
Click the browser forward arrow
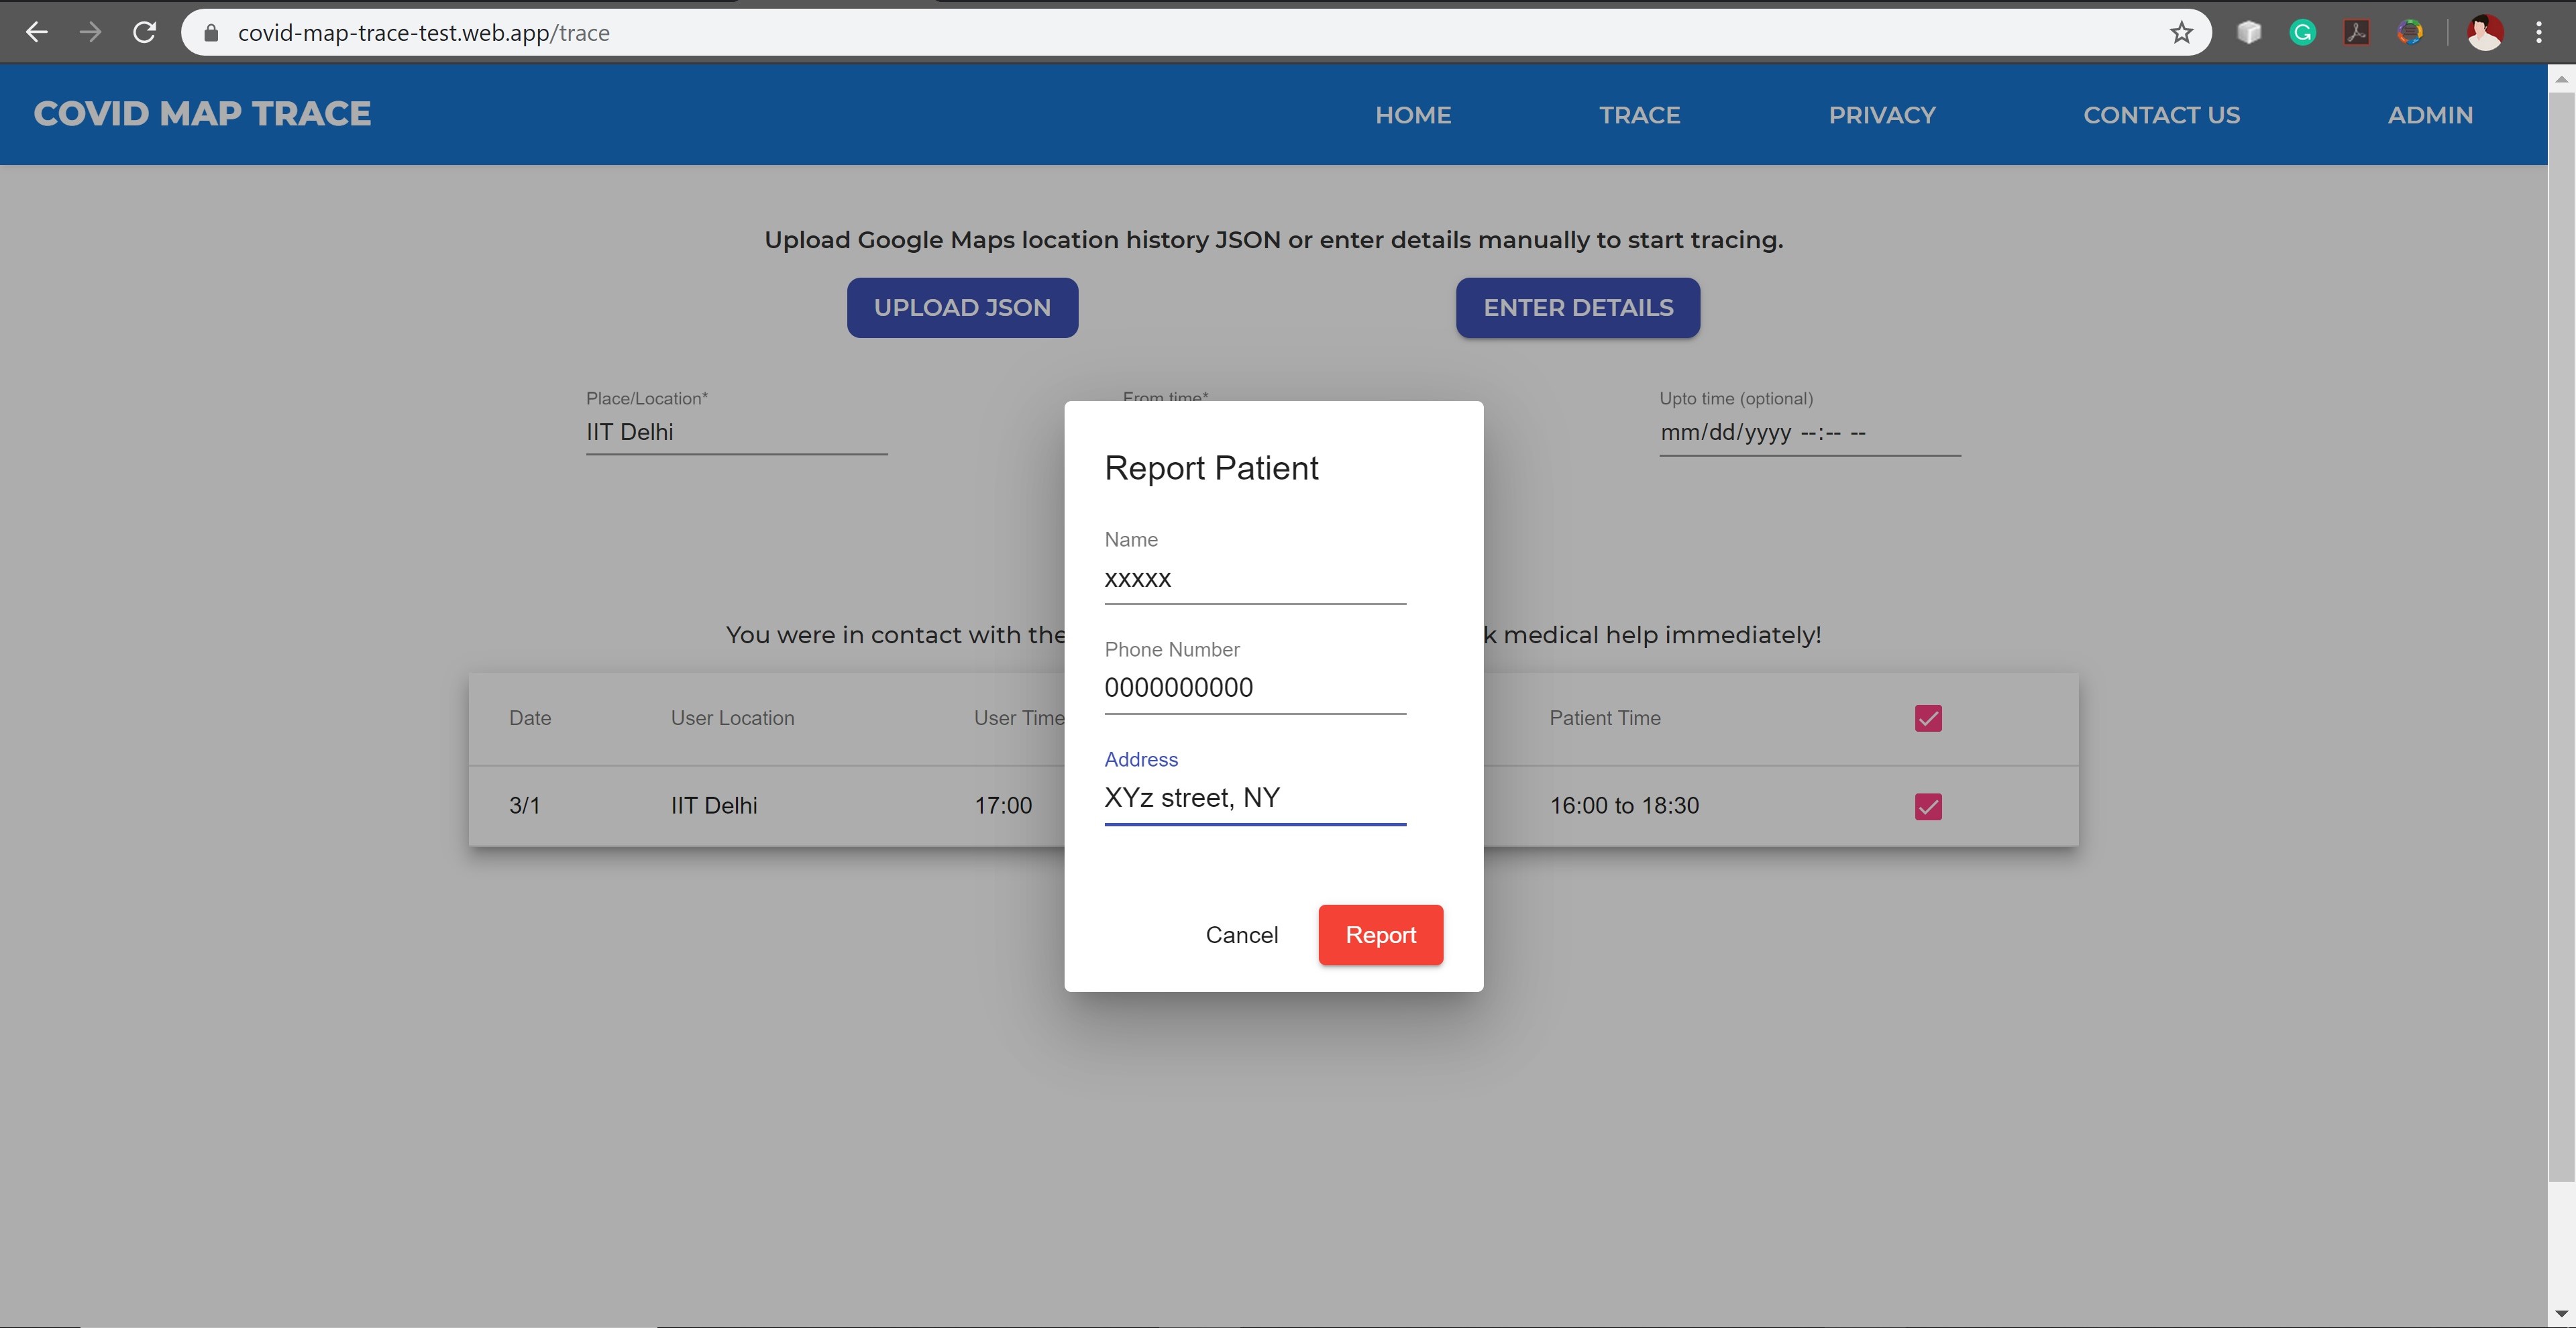tap(90, 33)
